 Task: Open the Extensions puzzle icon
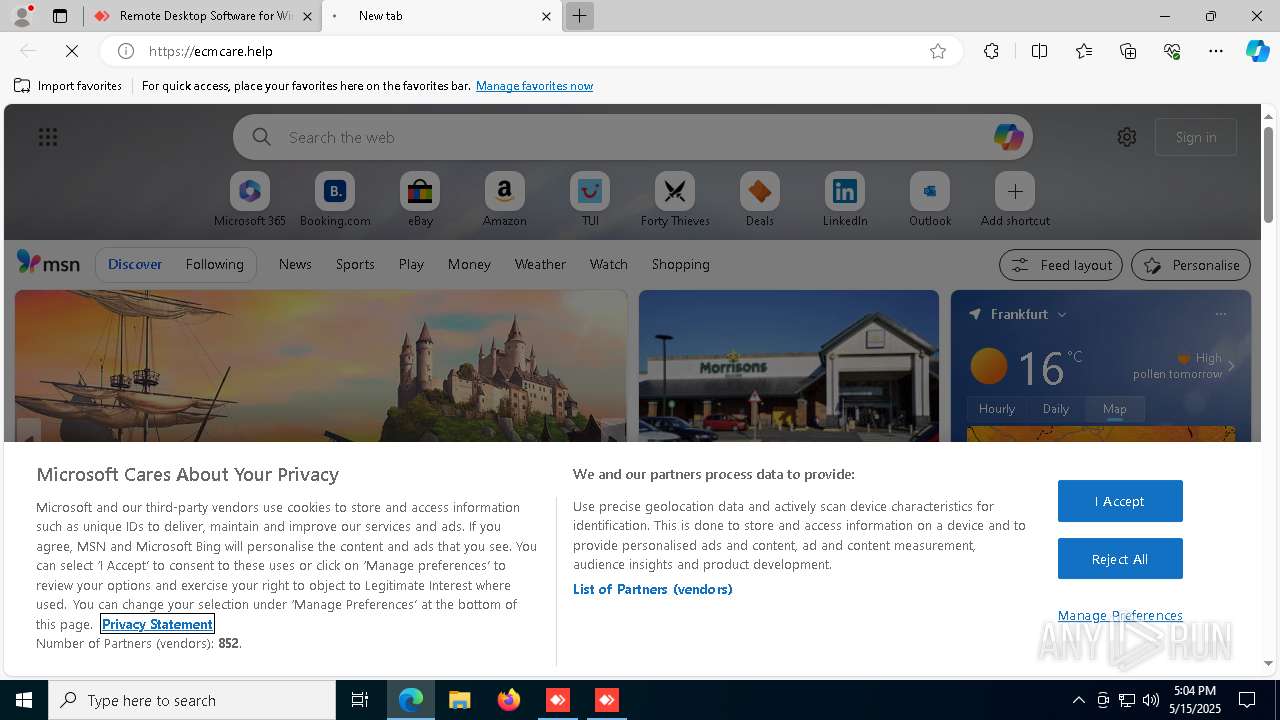tap(991, 51)
